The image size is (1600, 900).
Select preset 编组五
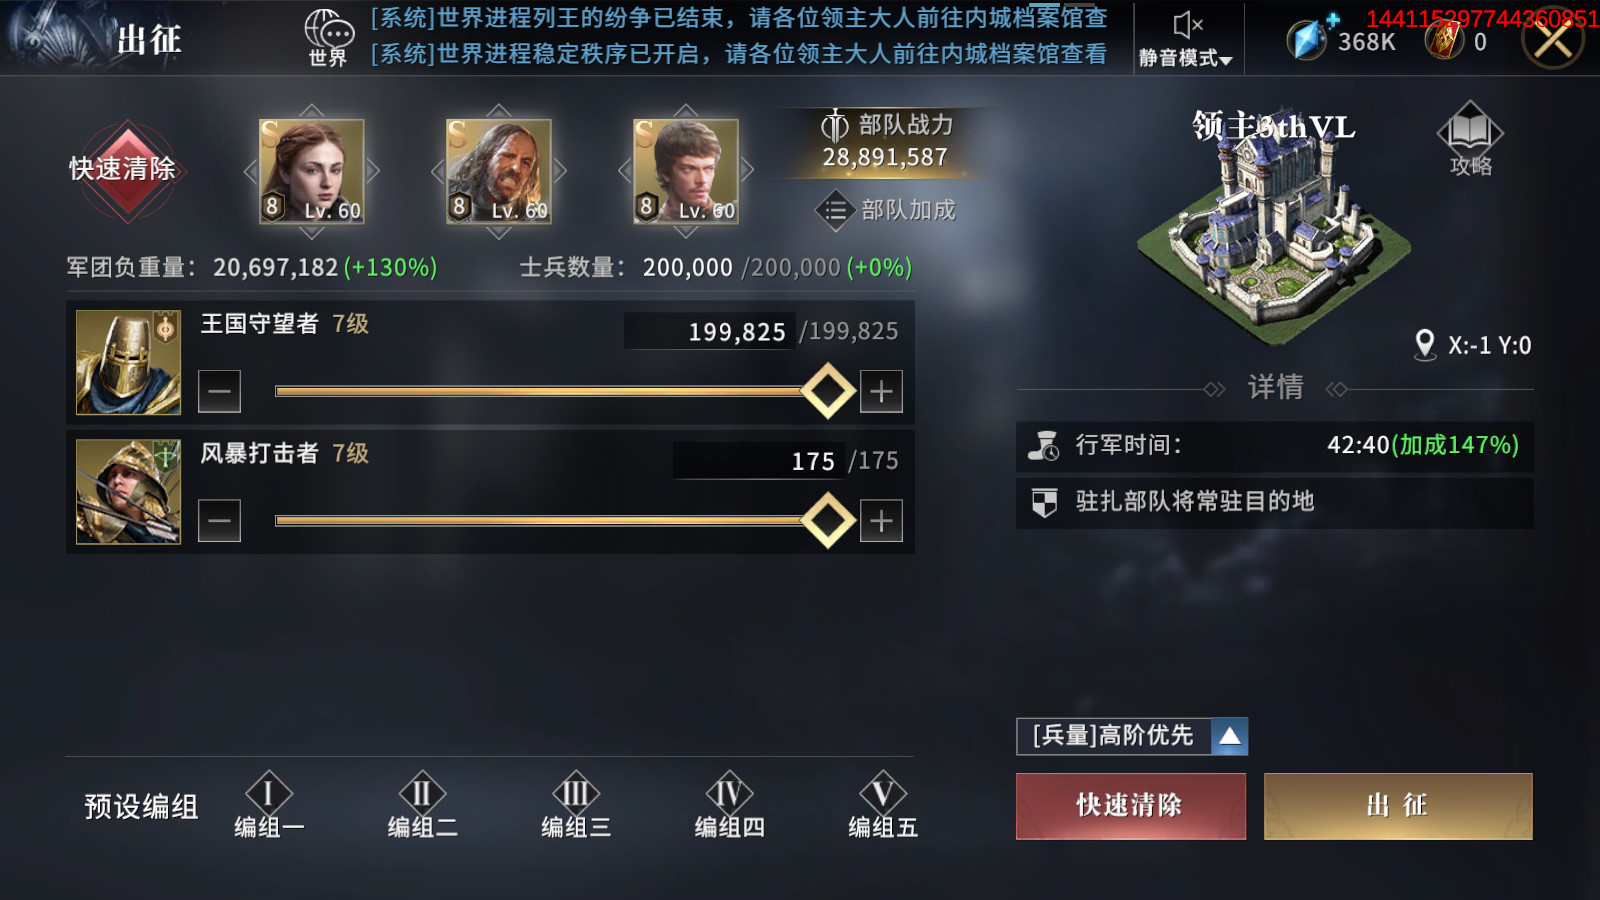(882, 805)
